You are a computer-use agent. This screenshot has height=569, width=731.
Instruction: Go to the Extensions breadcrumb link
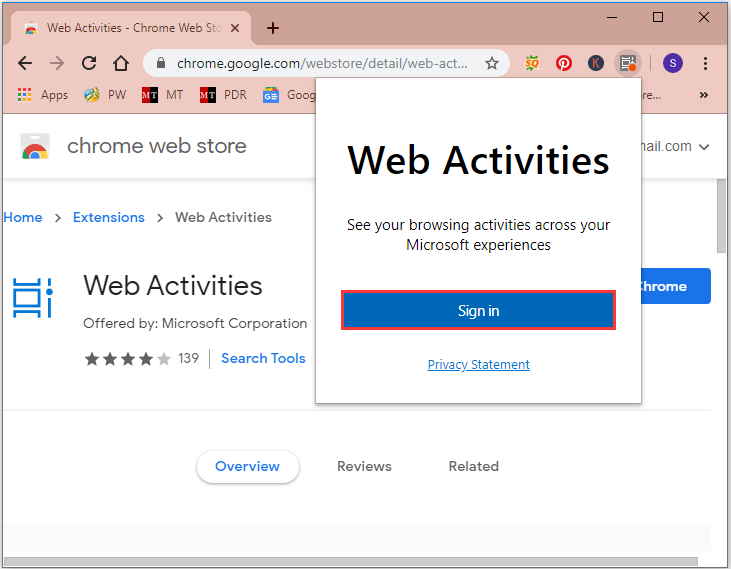(x=109, y=217)
